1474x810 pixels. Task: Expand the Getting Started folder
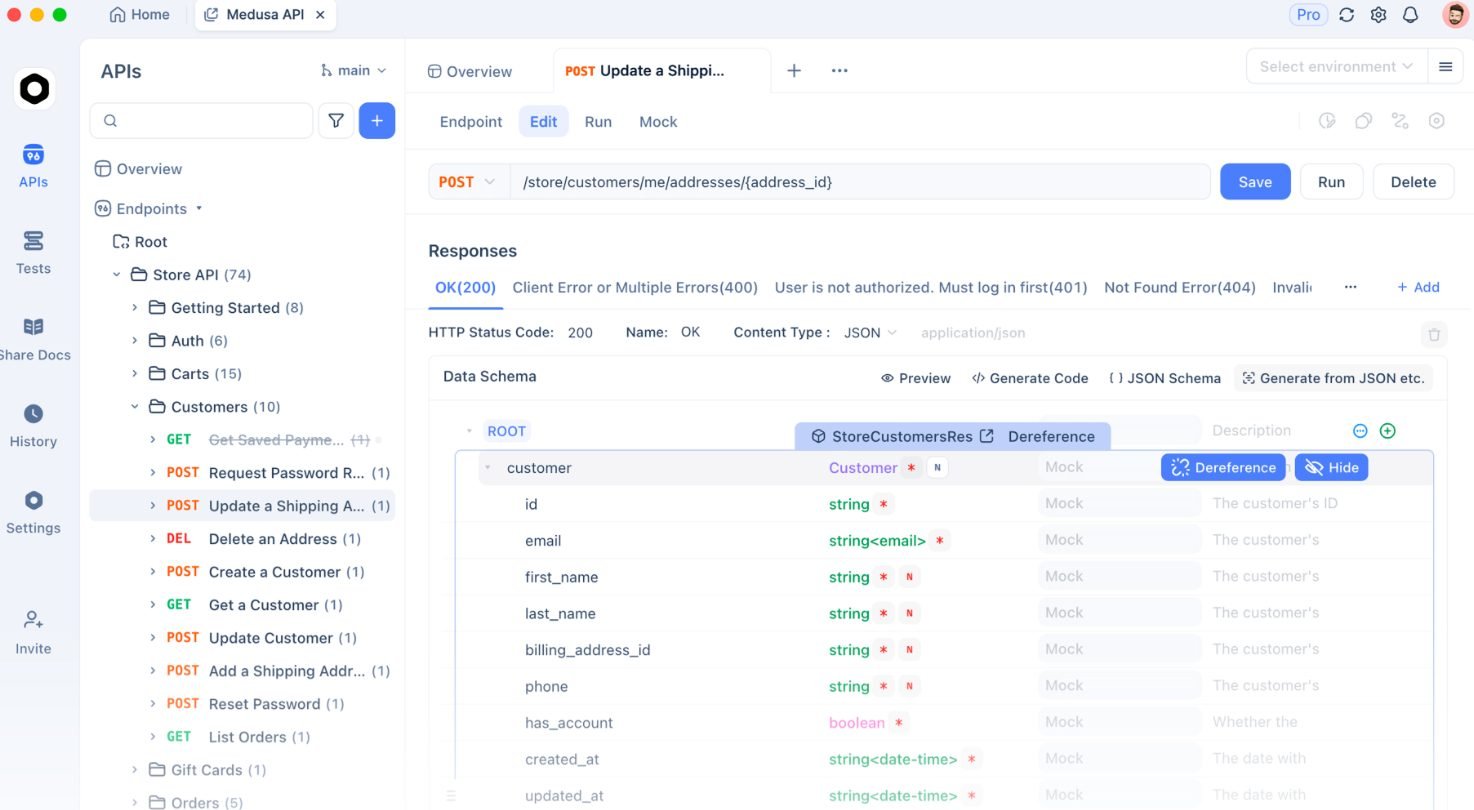135,308
